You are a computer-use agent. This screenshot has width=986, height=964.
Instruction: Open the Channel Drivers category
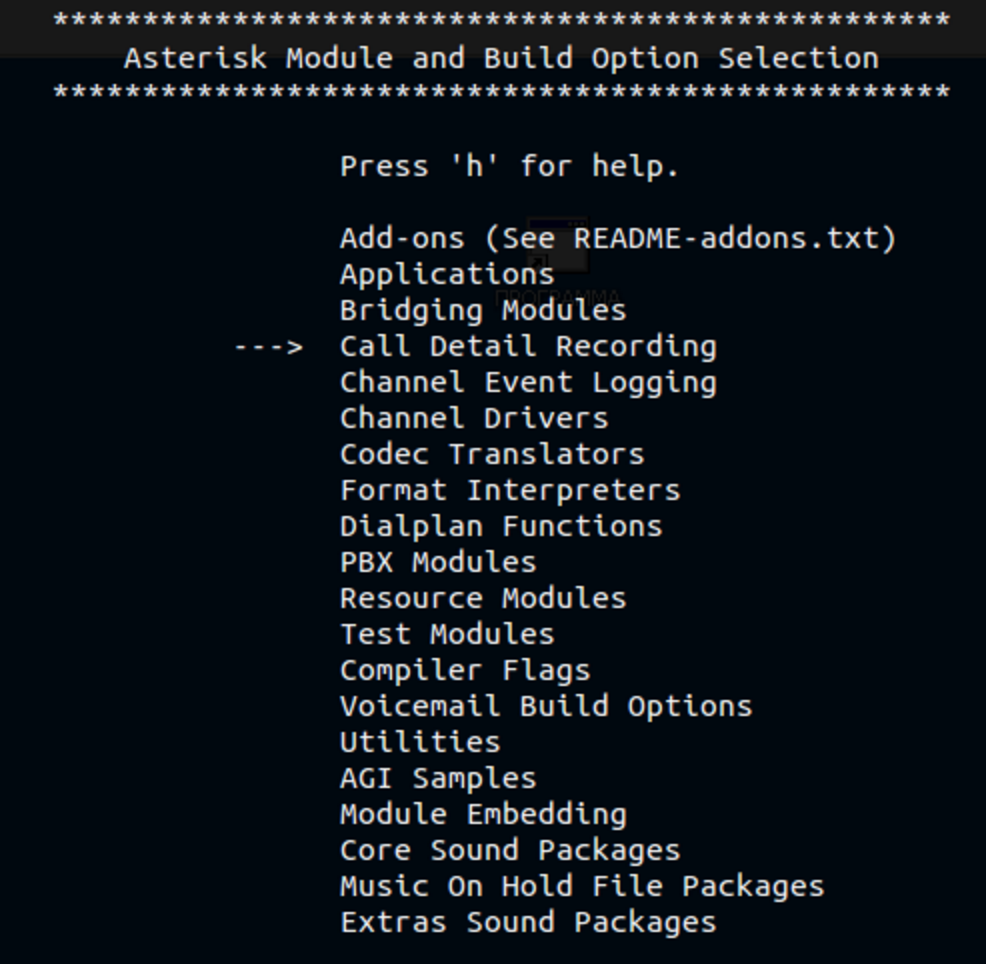click(x=473, y=419)
